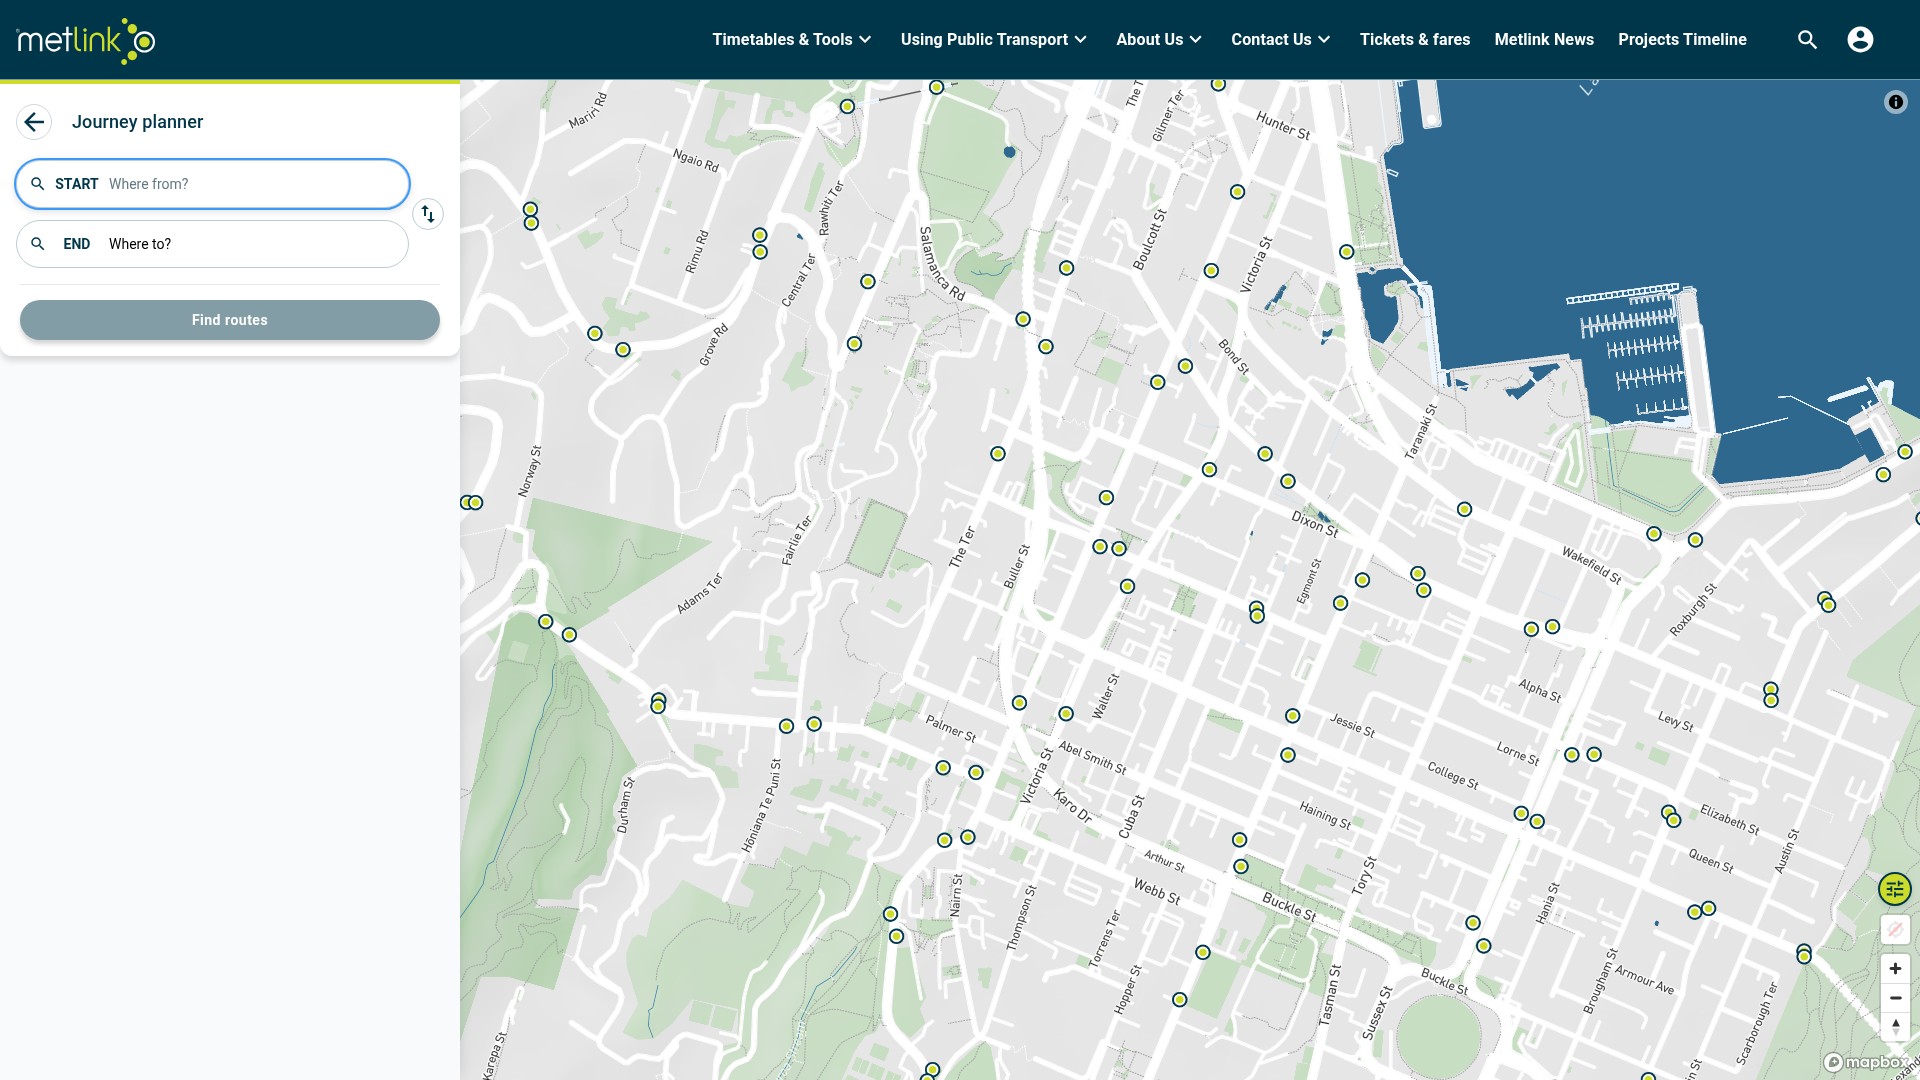Click the Metlink logo
Viewport: 1920px width, 1080px height.
86,41
